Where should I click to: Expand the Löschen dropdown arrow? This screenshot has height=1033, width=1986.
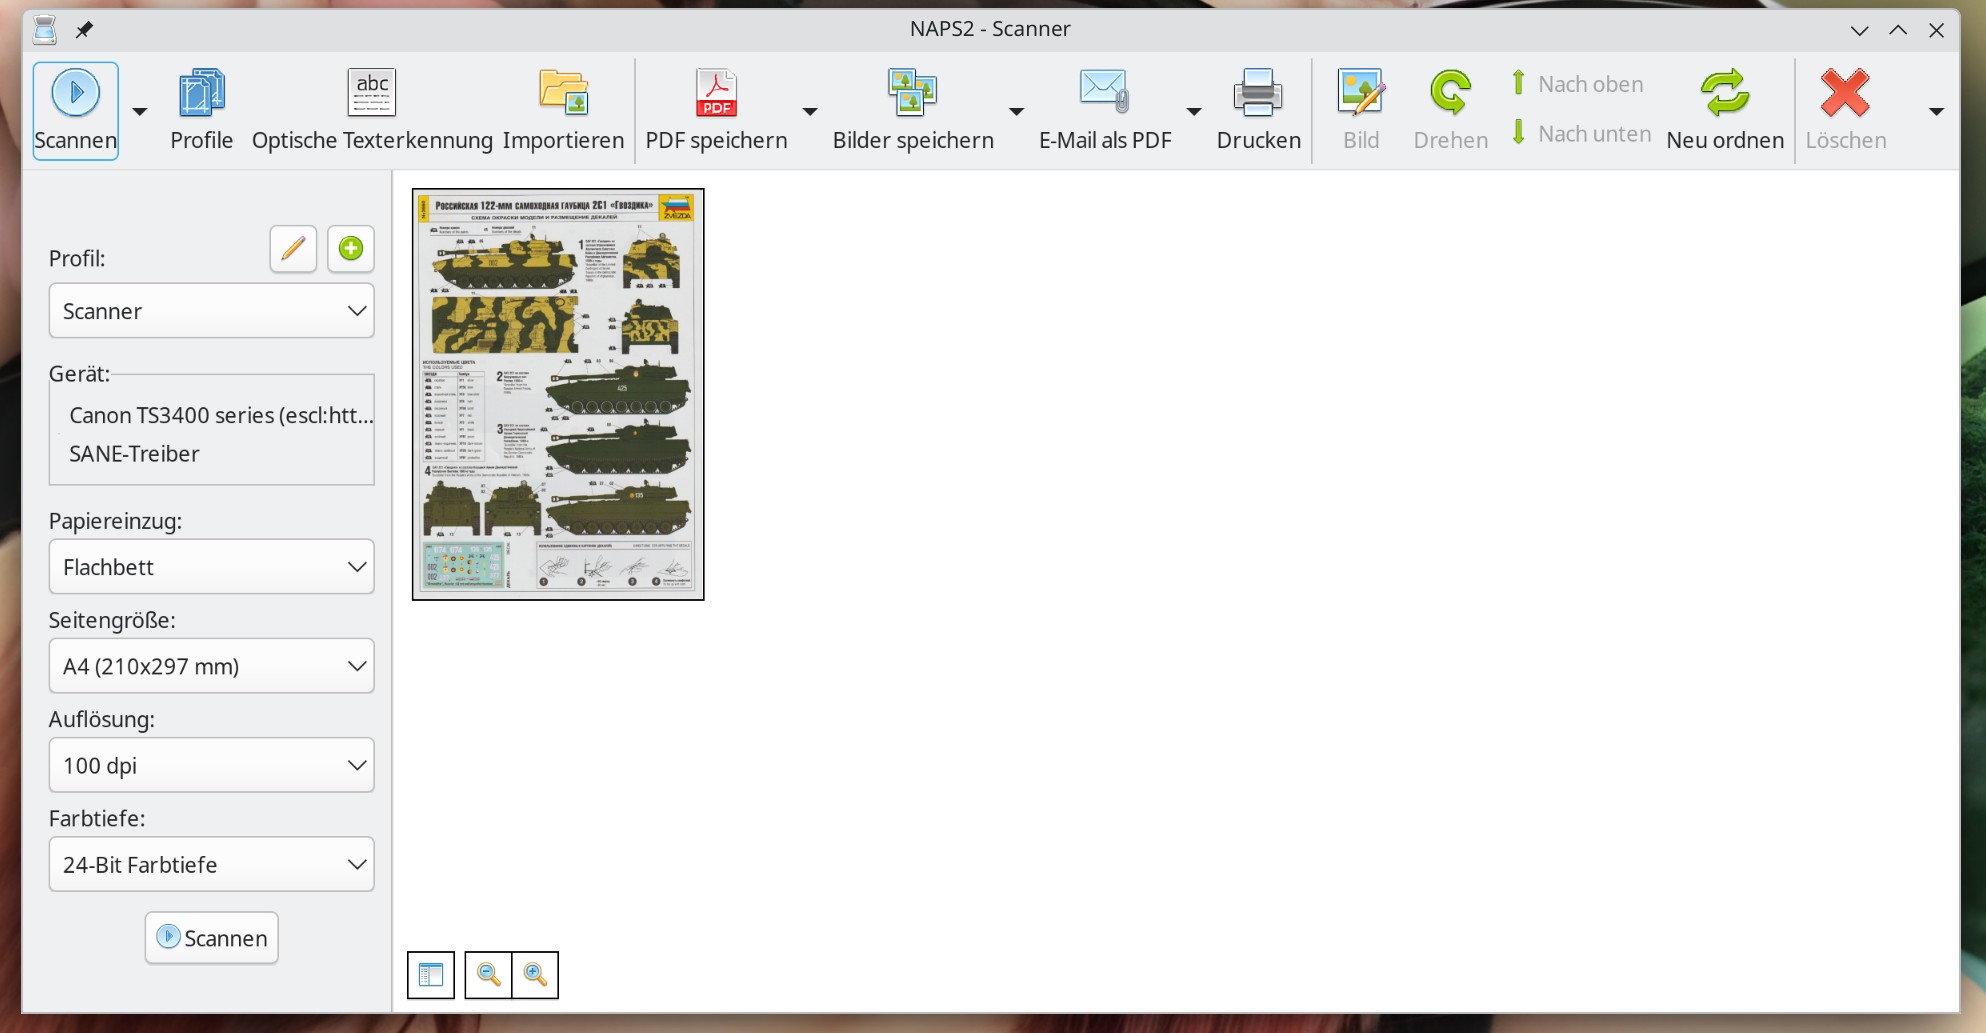tap(1936, 111)
